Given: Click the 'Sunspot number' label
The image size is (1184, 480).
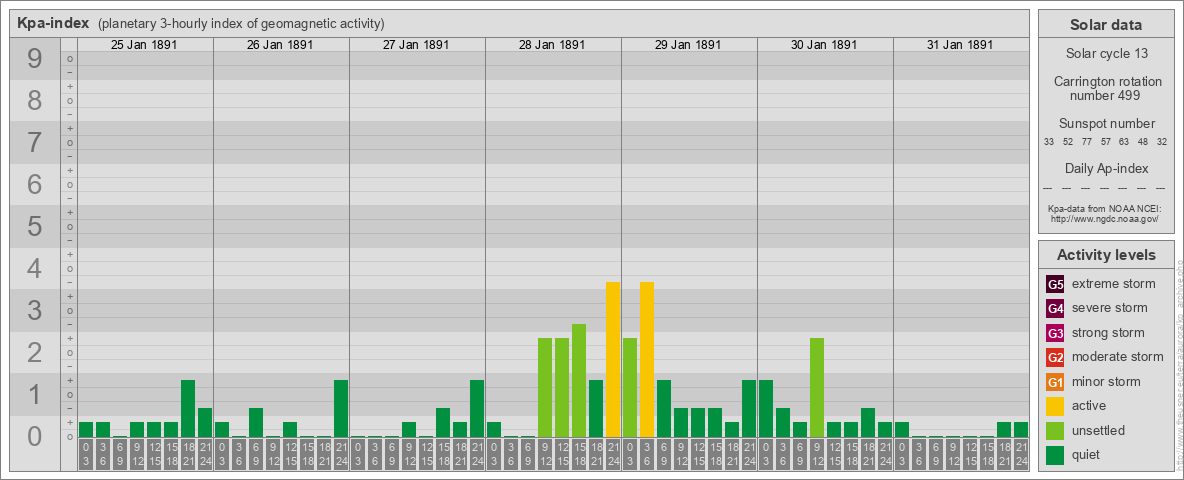Looking at the screenshot, I should 1106,124.
